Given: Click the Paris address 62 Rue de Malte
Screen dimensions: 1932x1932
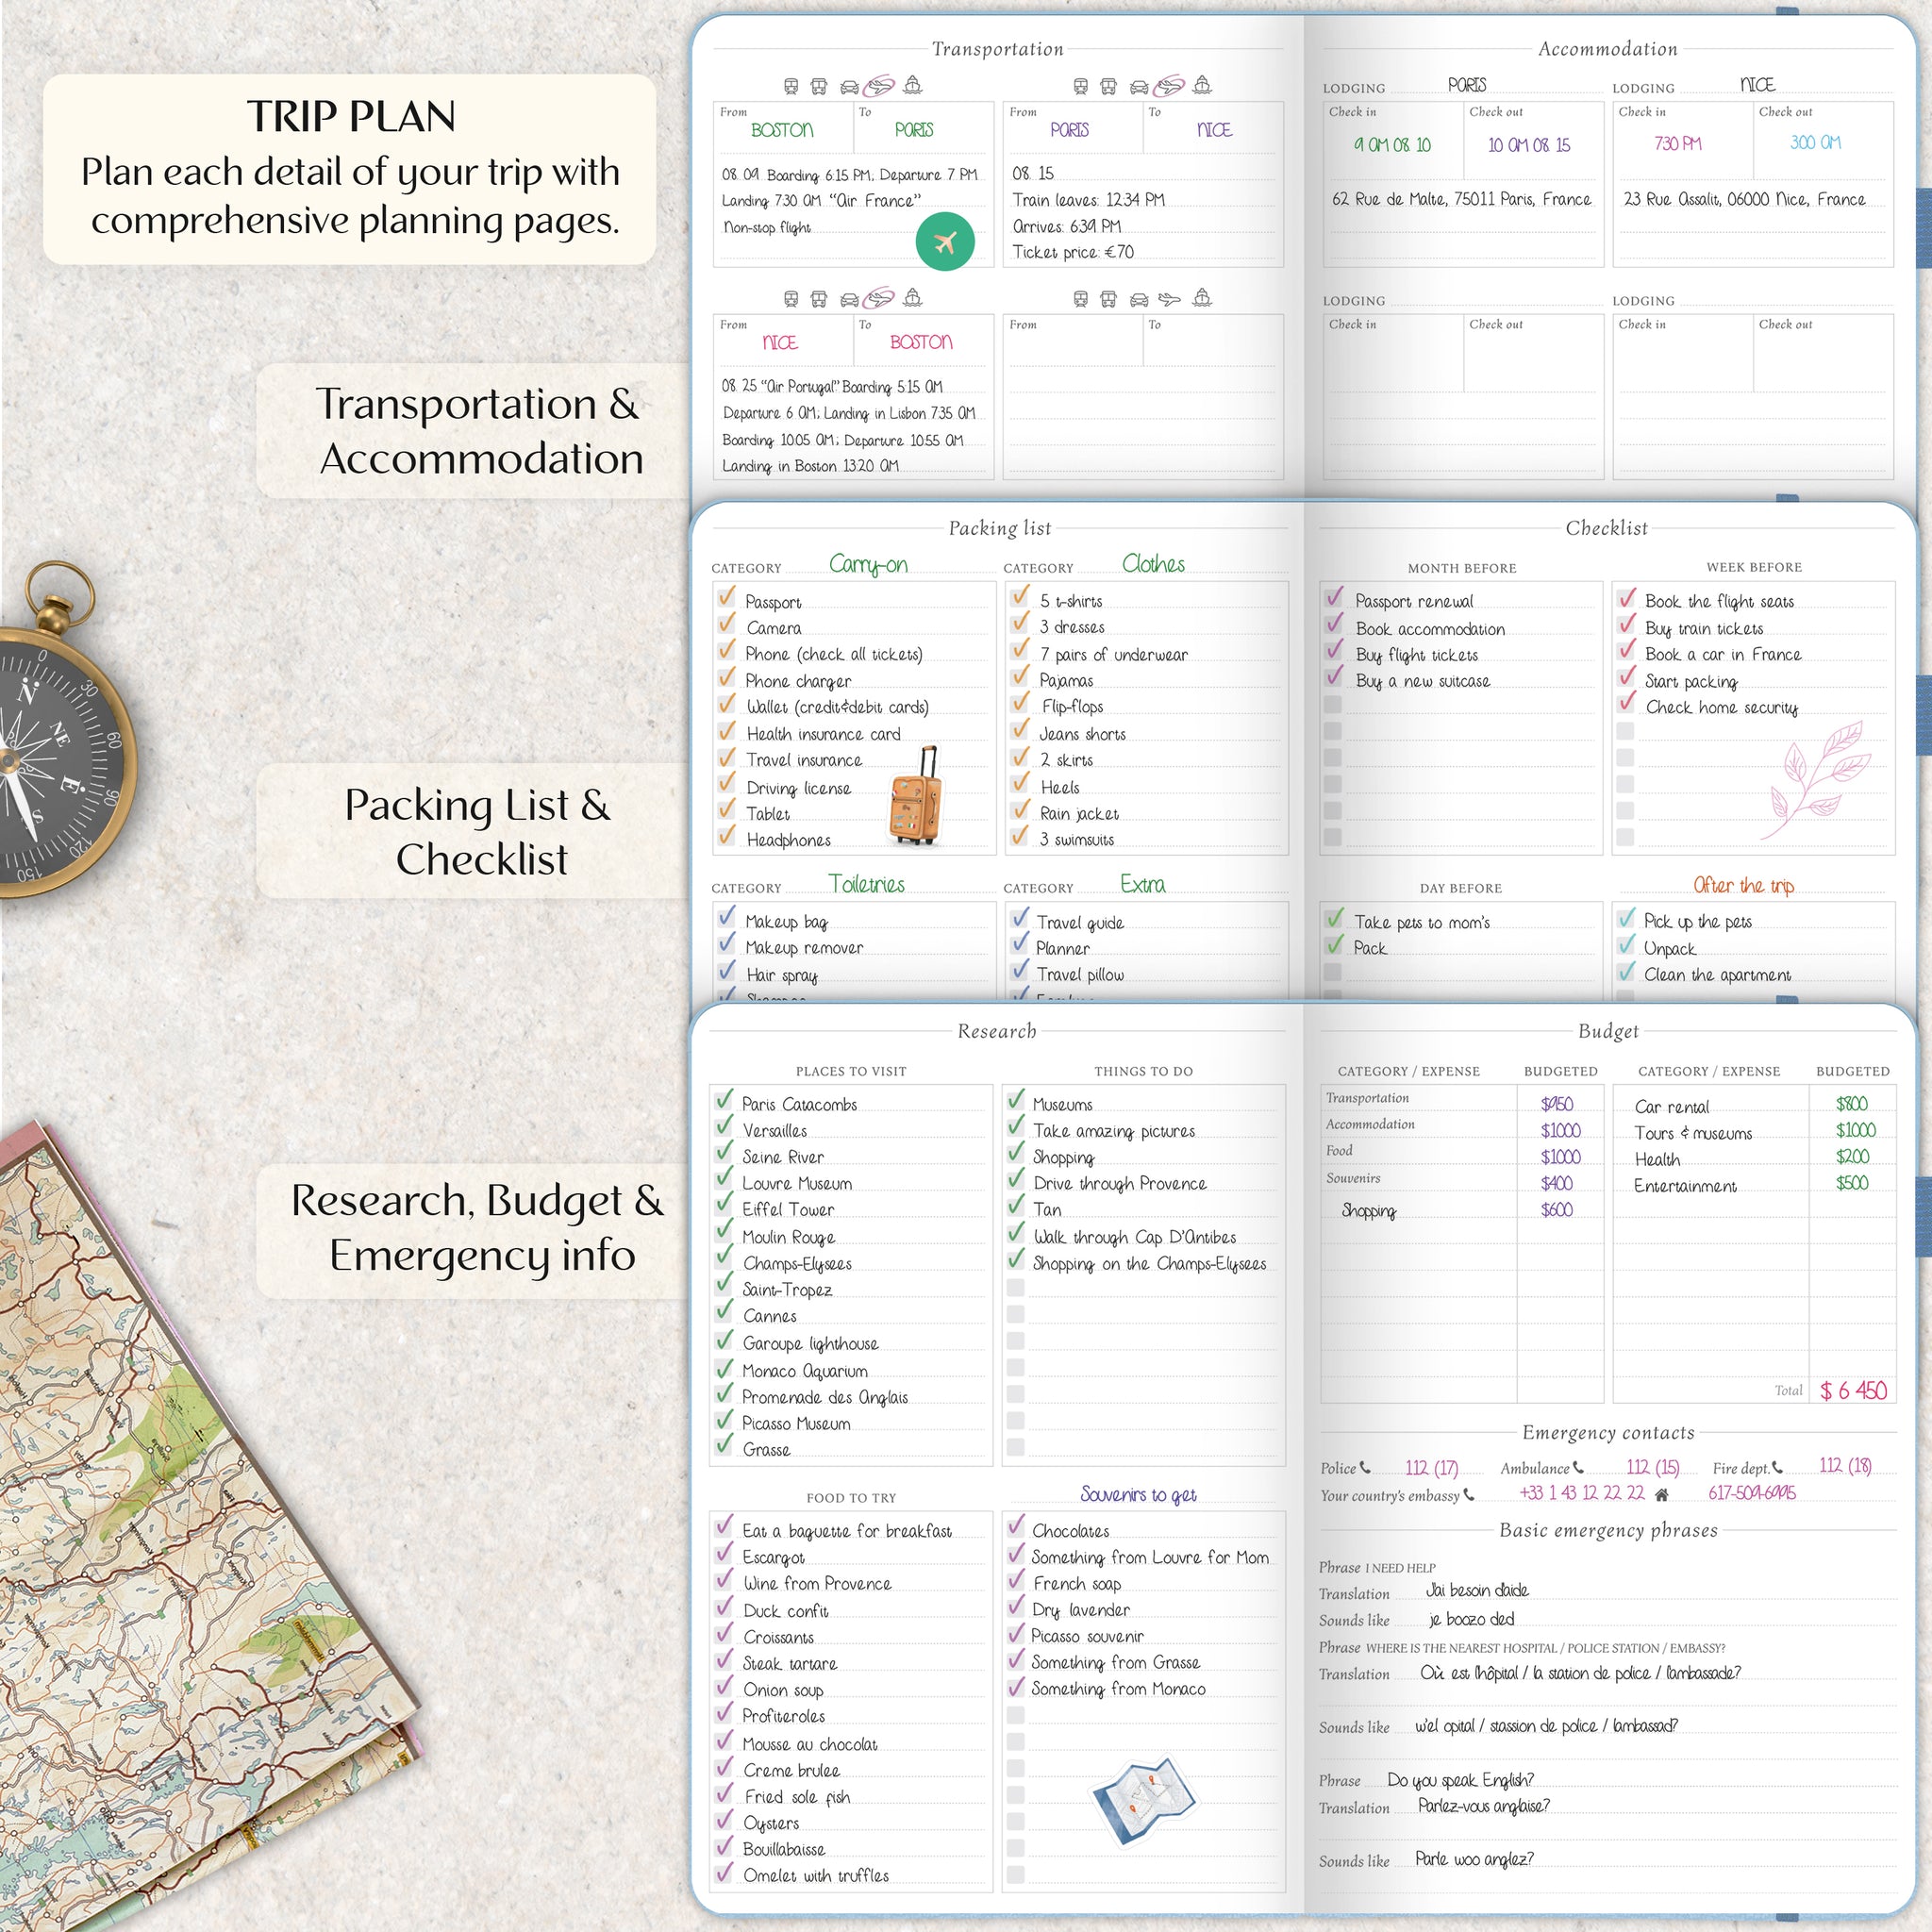Looking at the screenshot, I should point(1461,199).
